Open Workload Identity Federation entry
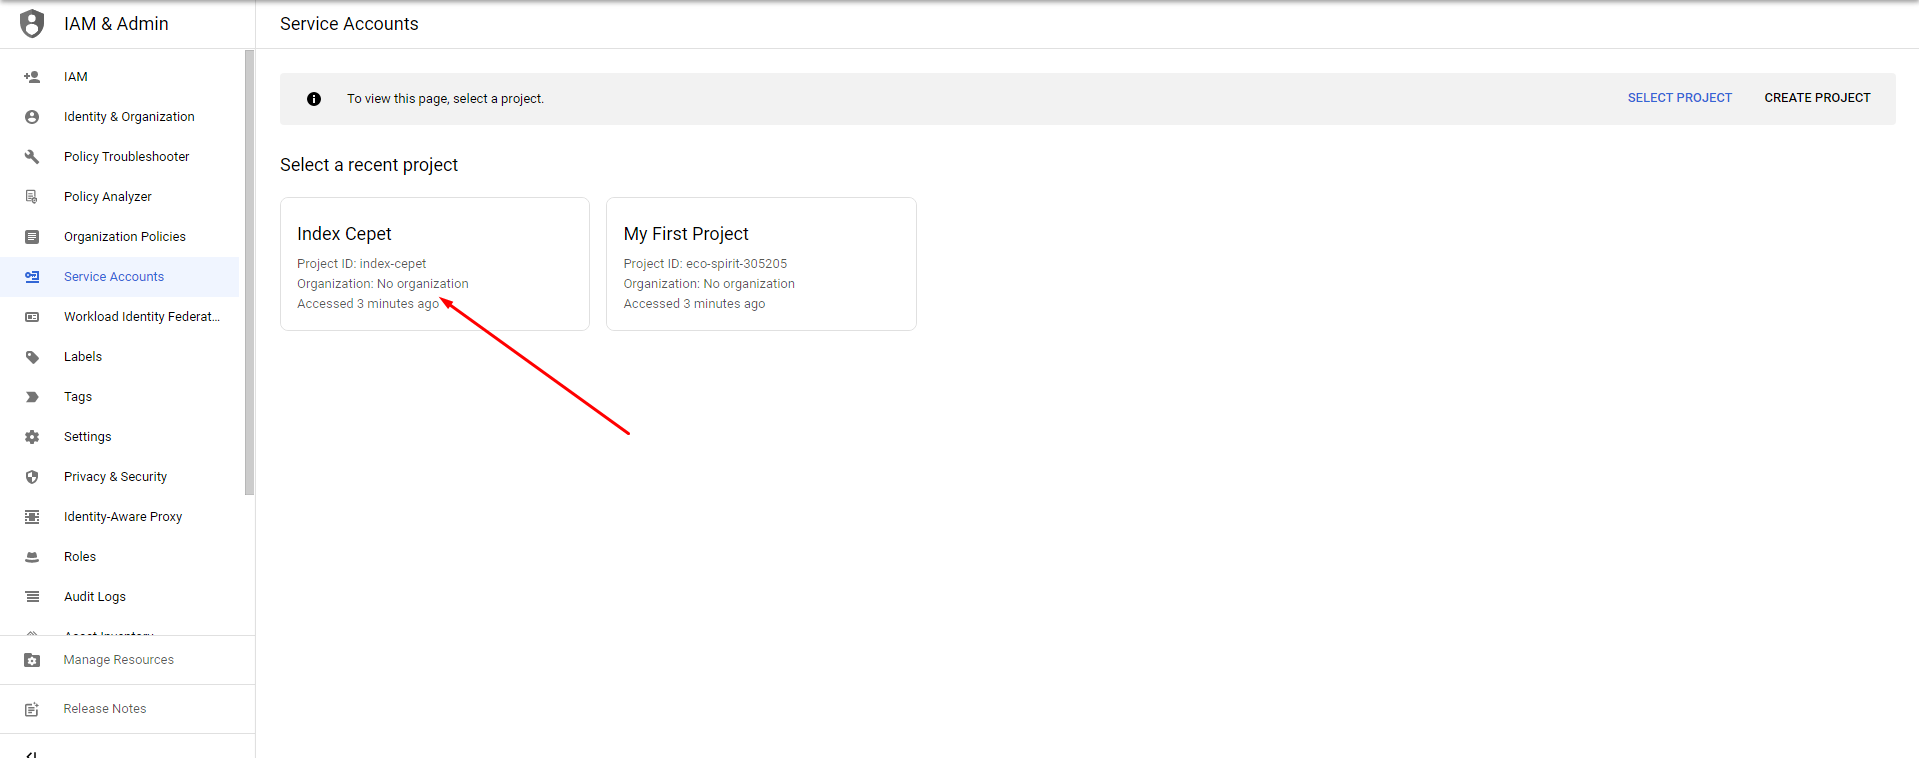1919x758 pixels. 120,317
